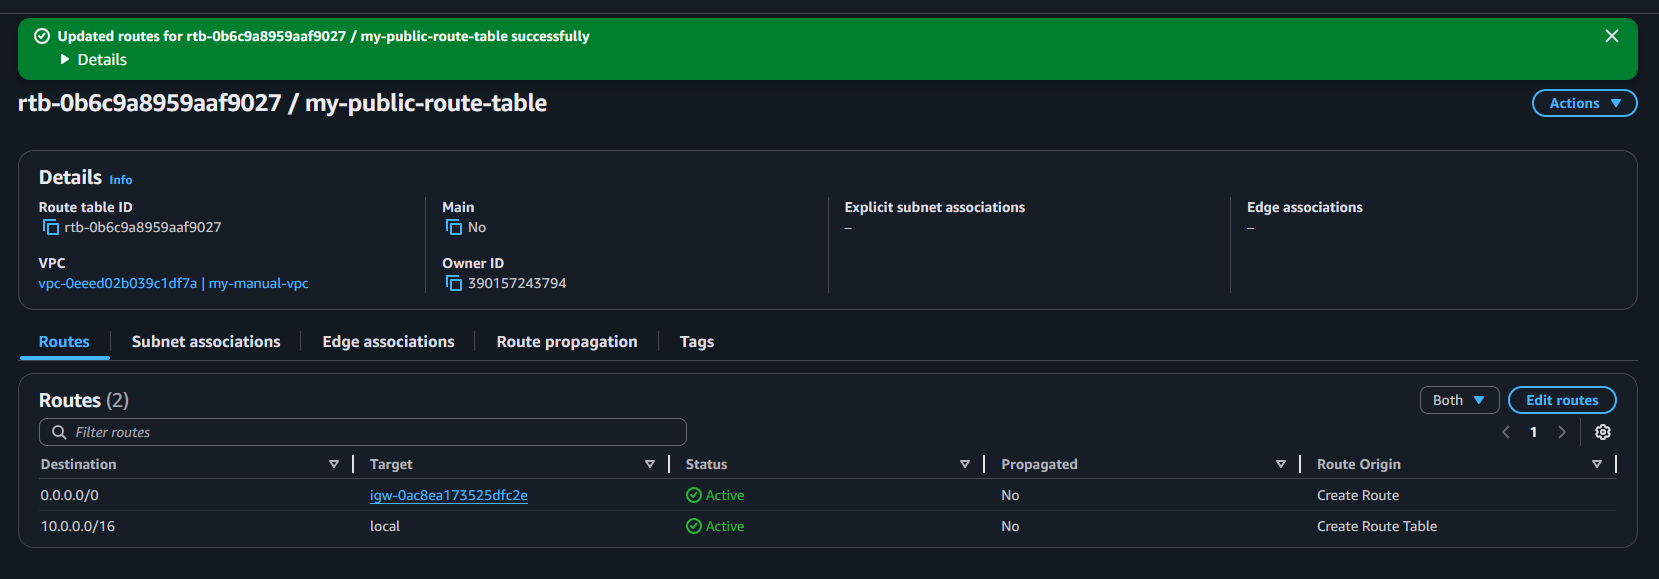Open the Both filter dropdown
This screenshot has height=579, width=1659.
point(1459,400)
